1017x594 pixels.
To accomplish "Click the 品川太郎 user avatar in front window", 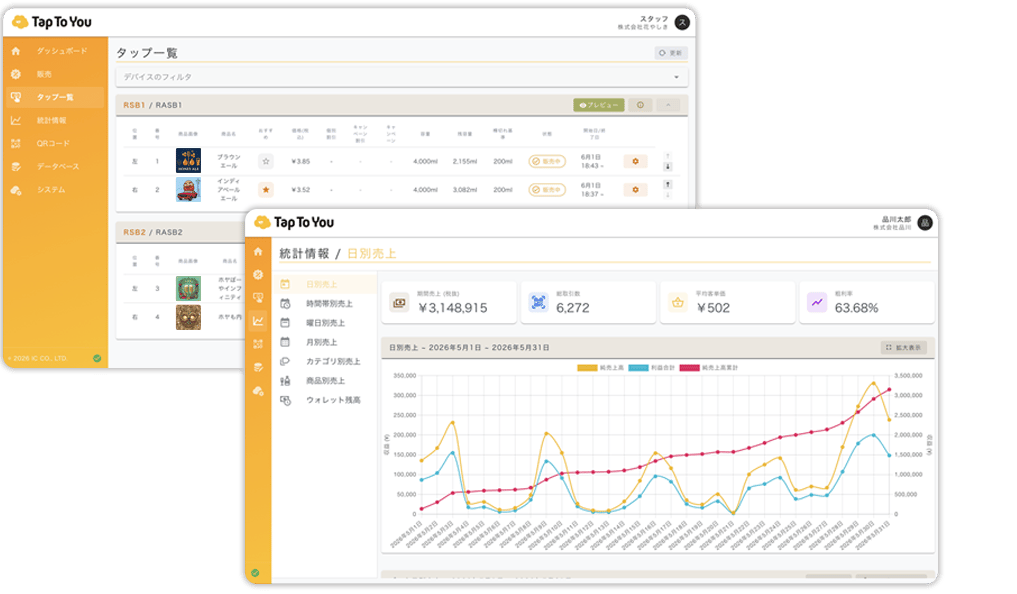I will point(925,223).
